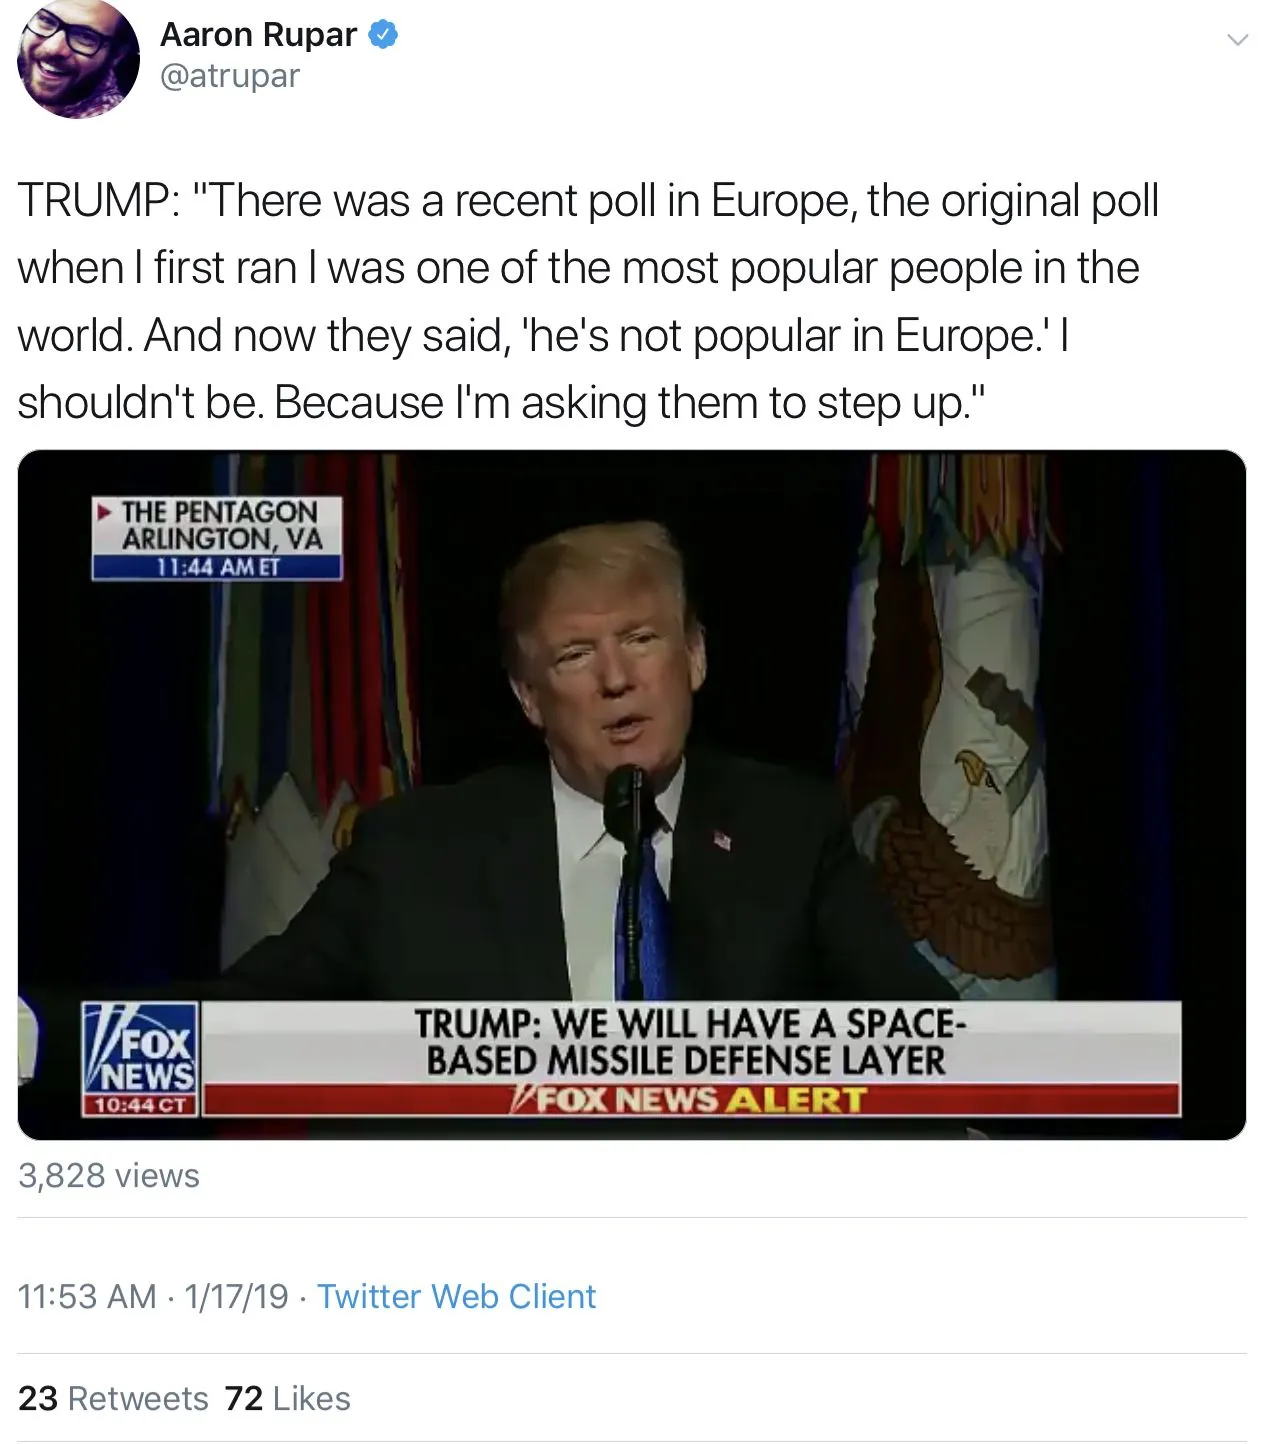Screen dimensions: 1271x1444
Task: Click the verified badge next to Aaron Rupar
Action: (384, 35)
